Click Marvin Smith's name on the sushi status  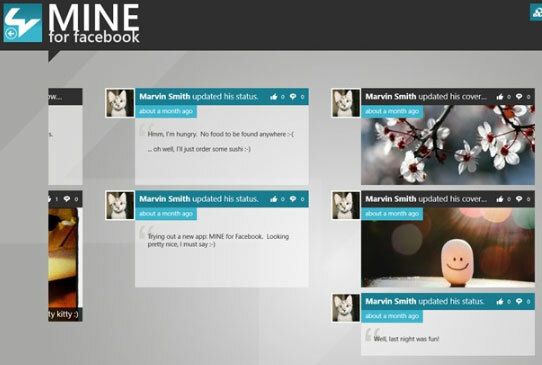click(165, 96)
